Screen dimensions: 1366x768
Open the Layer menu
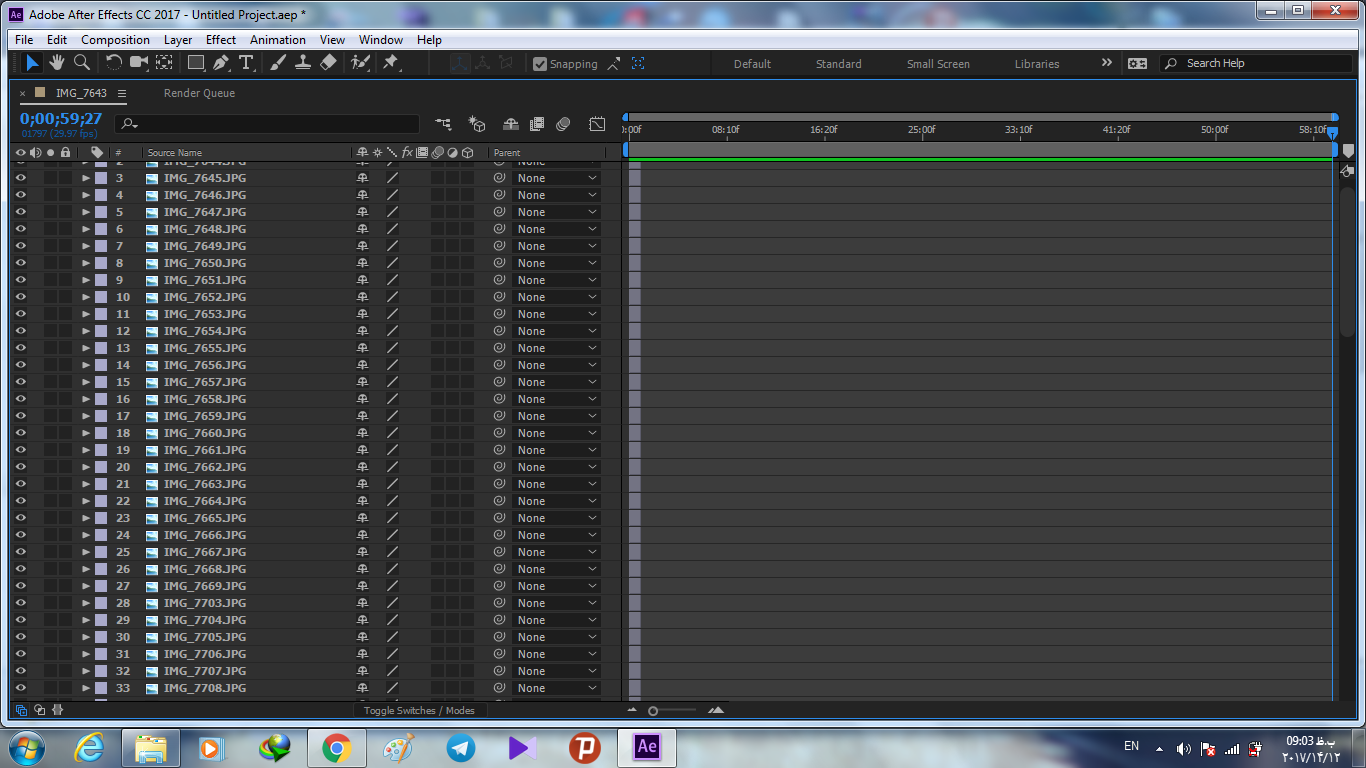tap(178, 40)
